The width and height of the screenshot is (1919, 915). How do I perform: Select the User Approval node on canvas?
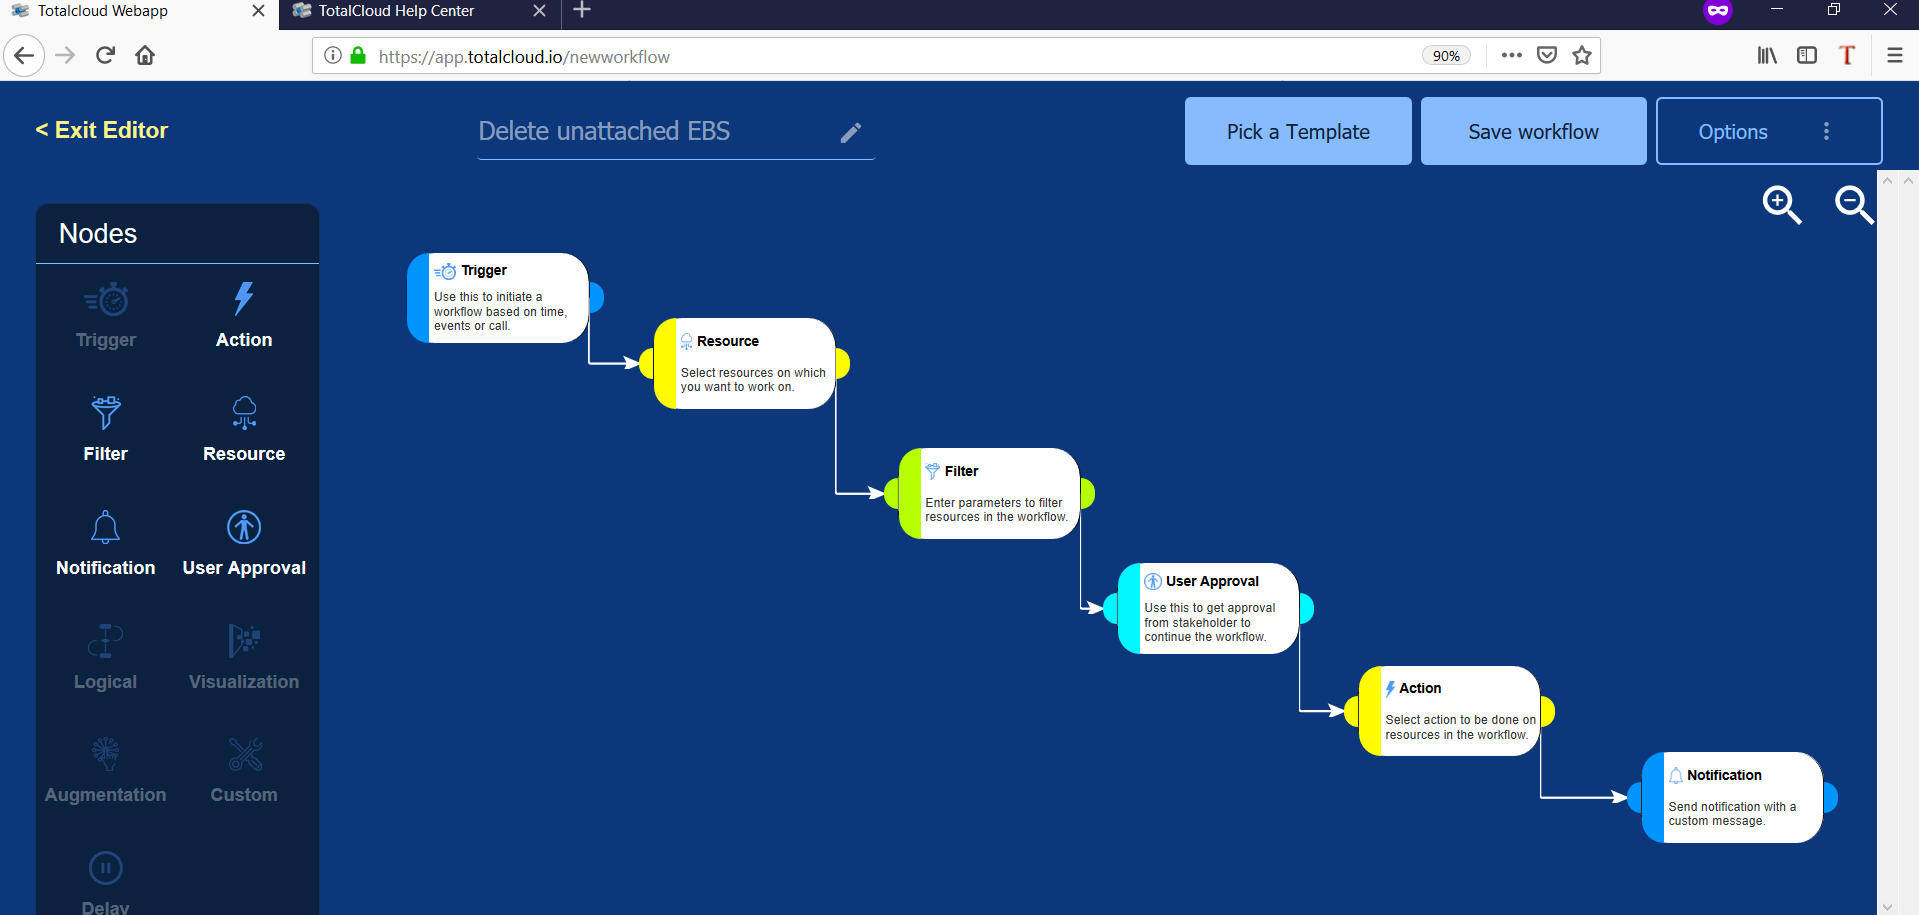[x=1208, y=608]
